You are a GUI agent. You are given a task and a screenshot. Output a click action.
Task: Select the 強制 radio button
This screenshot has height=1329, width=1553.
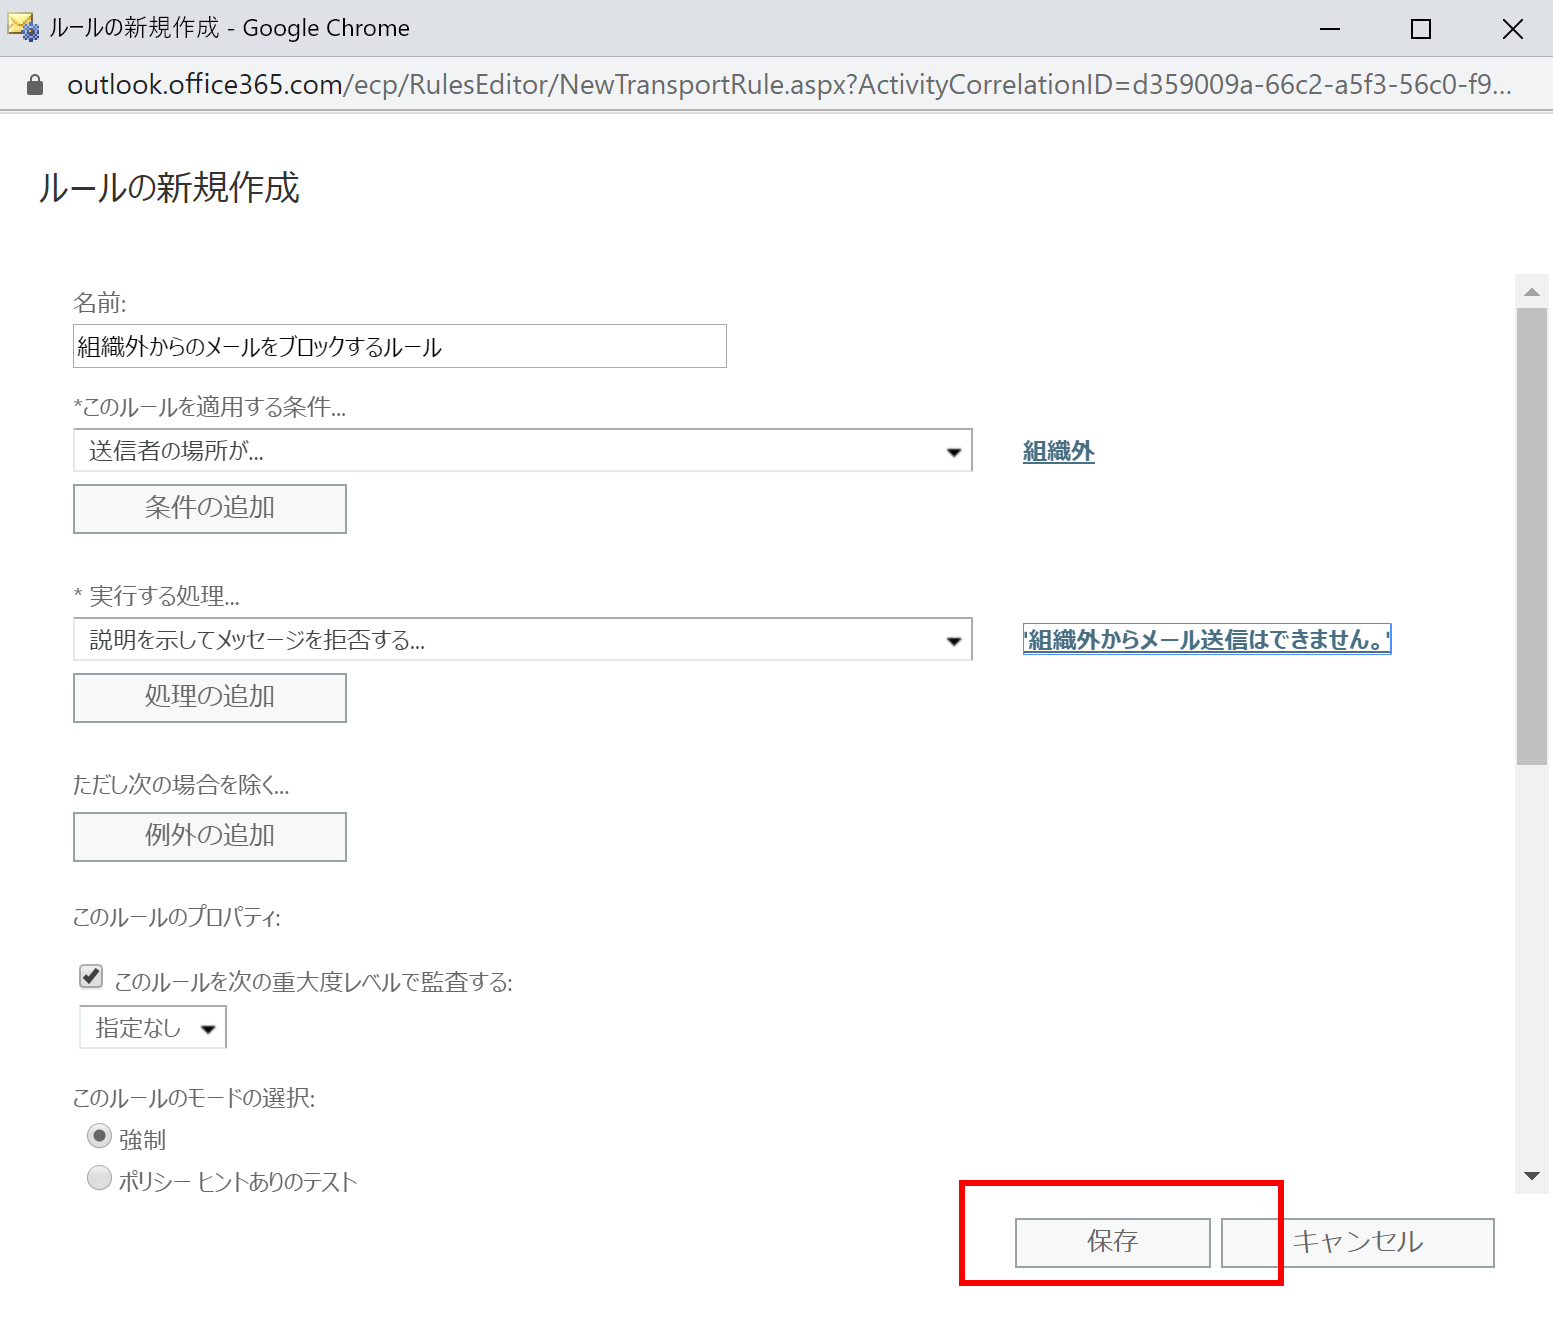[x=99, y=1136]
